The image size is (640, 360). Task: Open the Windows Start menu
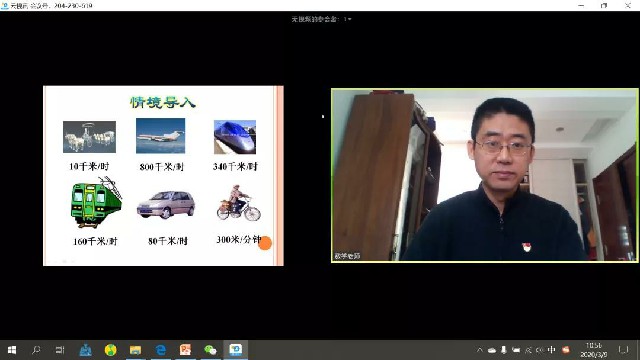click(12, 350)
